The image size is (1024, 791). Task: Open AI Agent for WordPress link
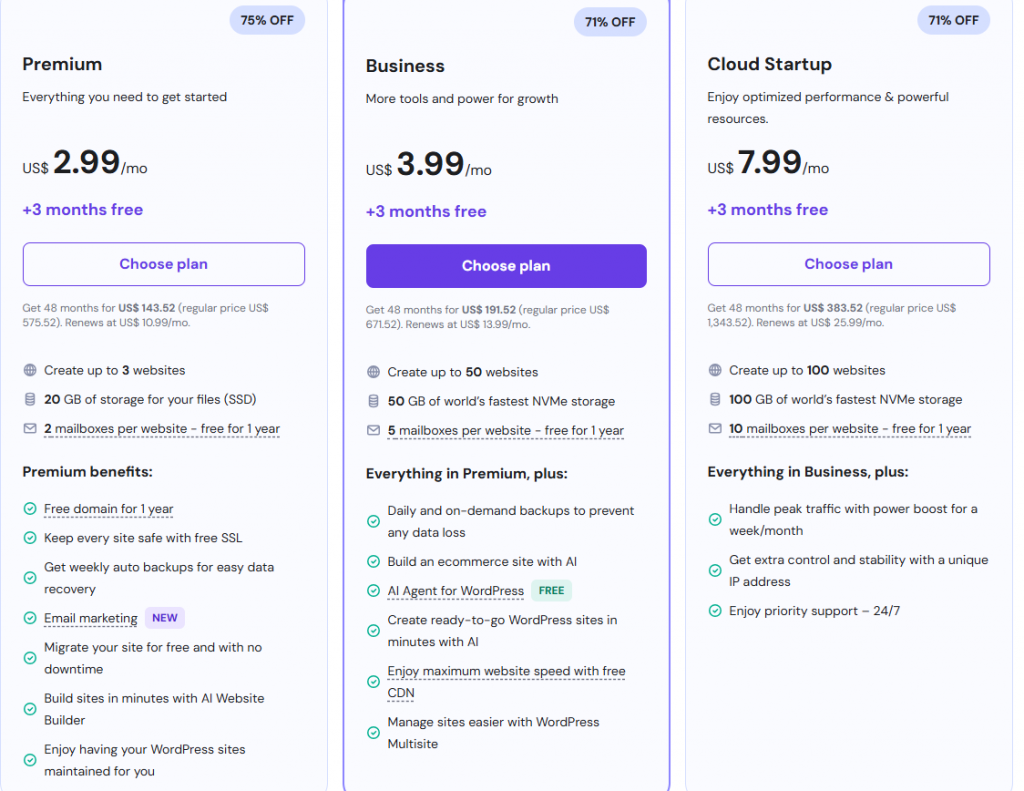[455, 591]
